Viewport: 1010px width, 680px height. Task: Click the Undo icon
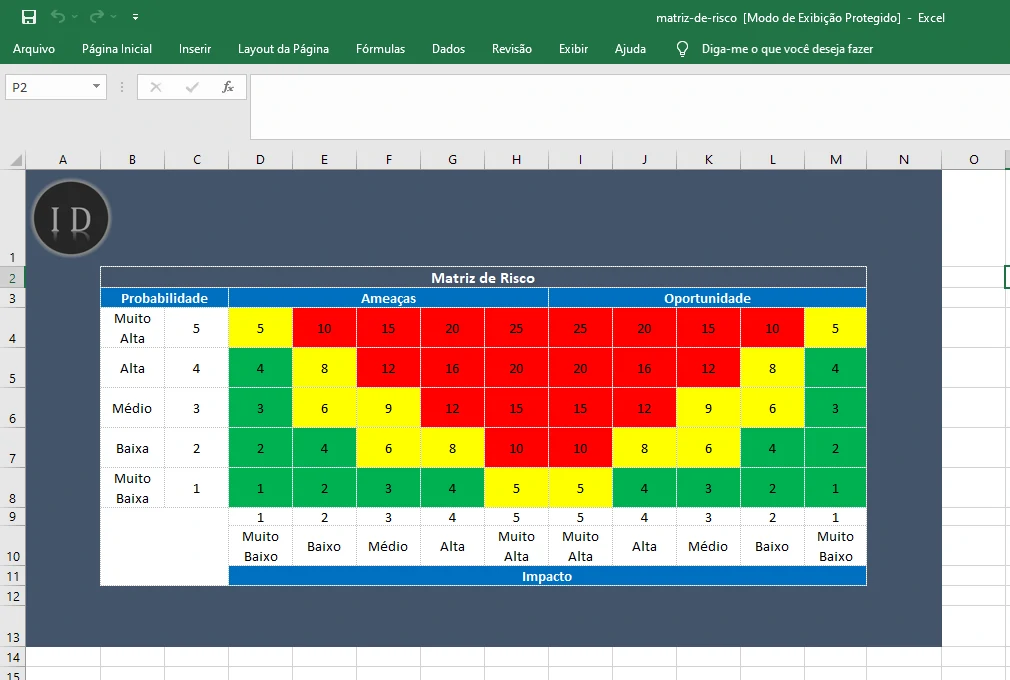pyautogui.click(x=58, y=17)
